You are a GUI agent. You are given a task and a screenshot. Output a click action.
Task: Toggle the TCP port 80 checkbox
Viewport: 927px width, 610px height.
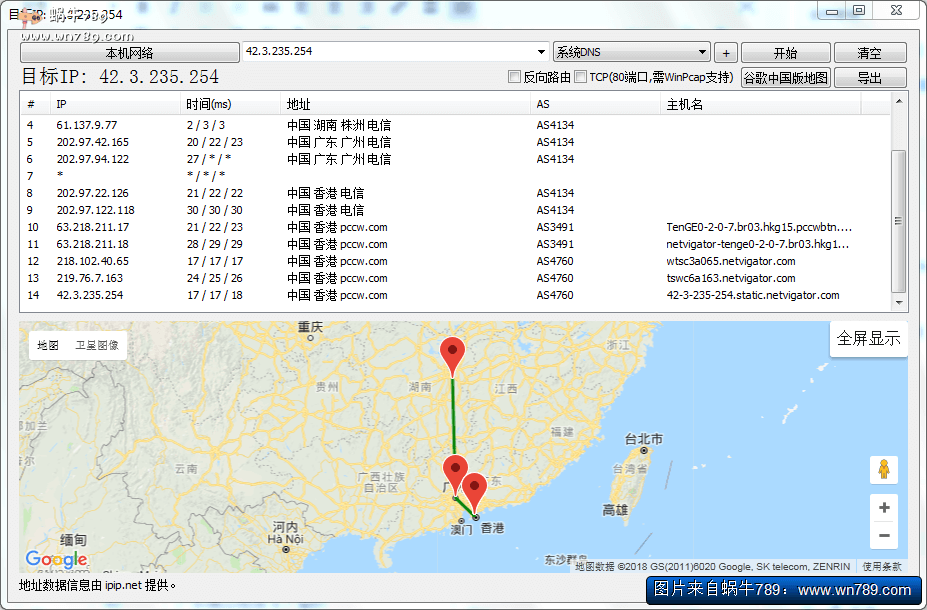(x=581, y=77)
